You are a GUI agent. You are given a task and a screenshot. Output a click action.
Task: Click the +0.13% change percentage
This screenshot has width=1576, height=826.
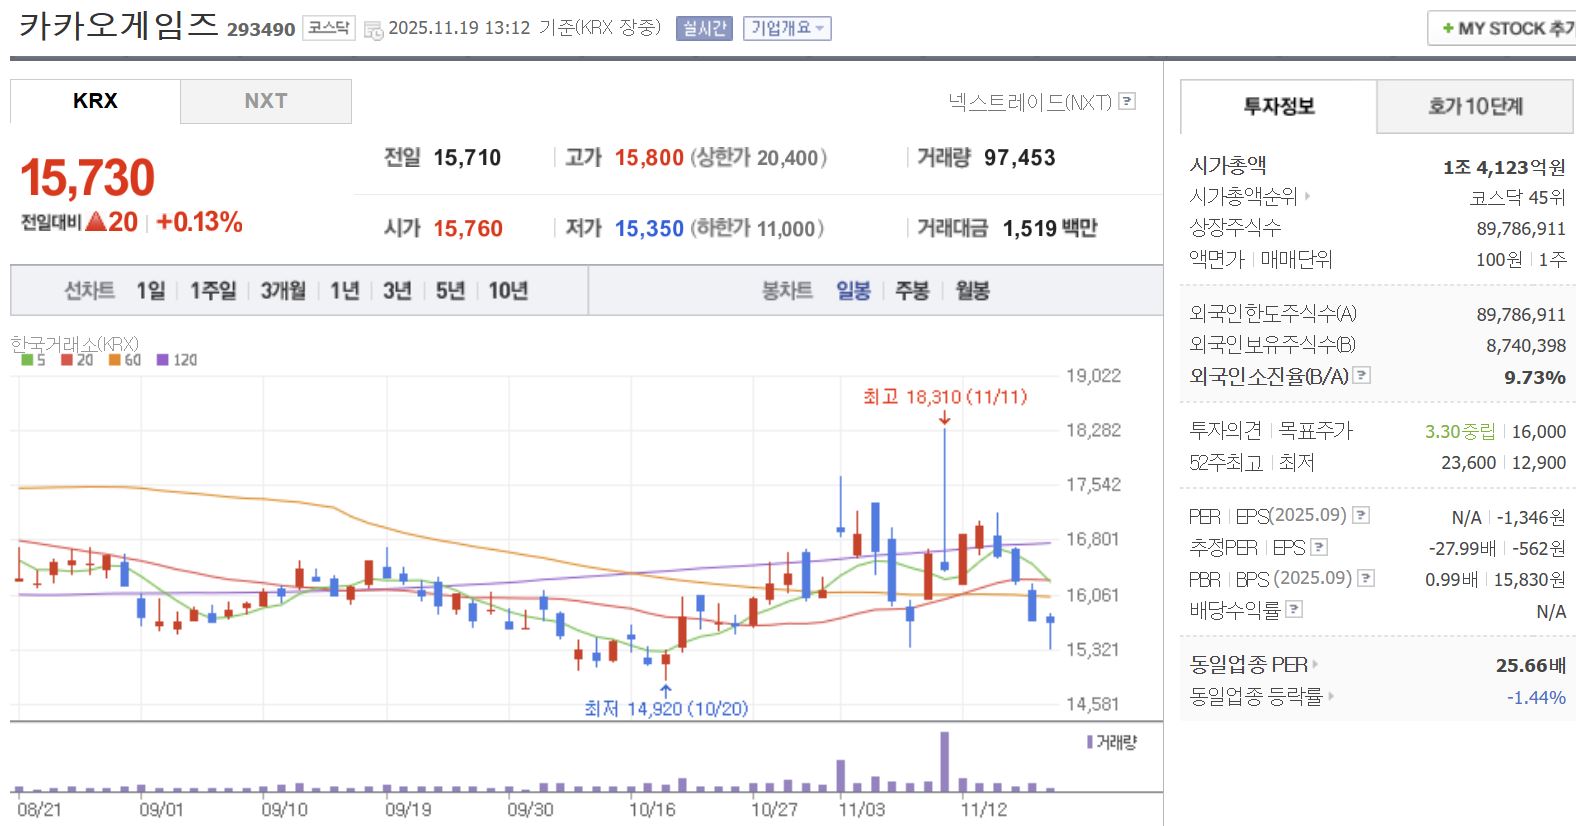coord(199,222)
